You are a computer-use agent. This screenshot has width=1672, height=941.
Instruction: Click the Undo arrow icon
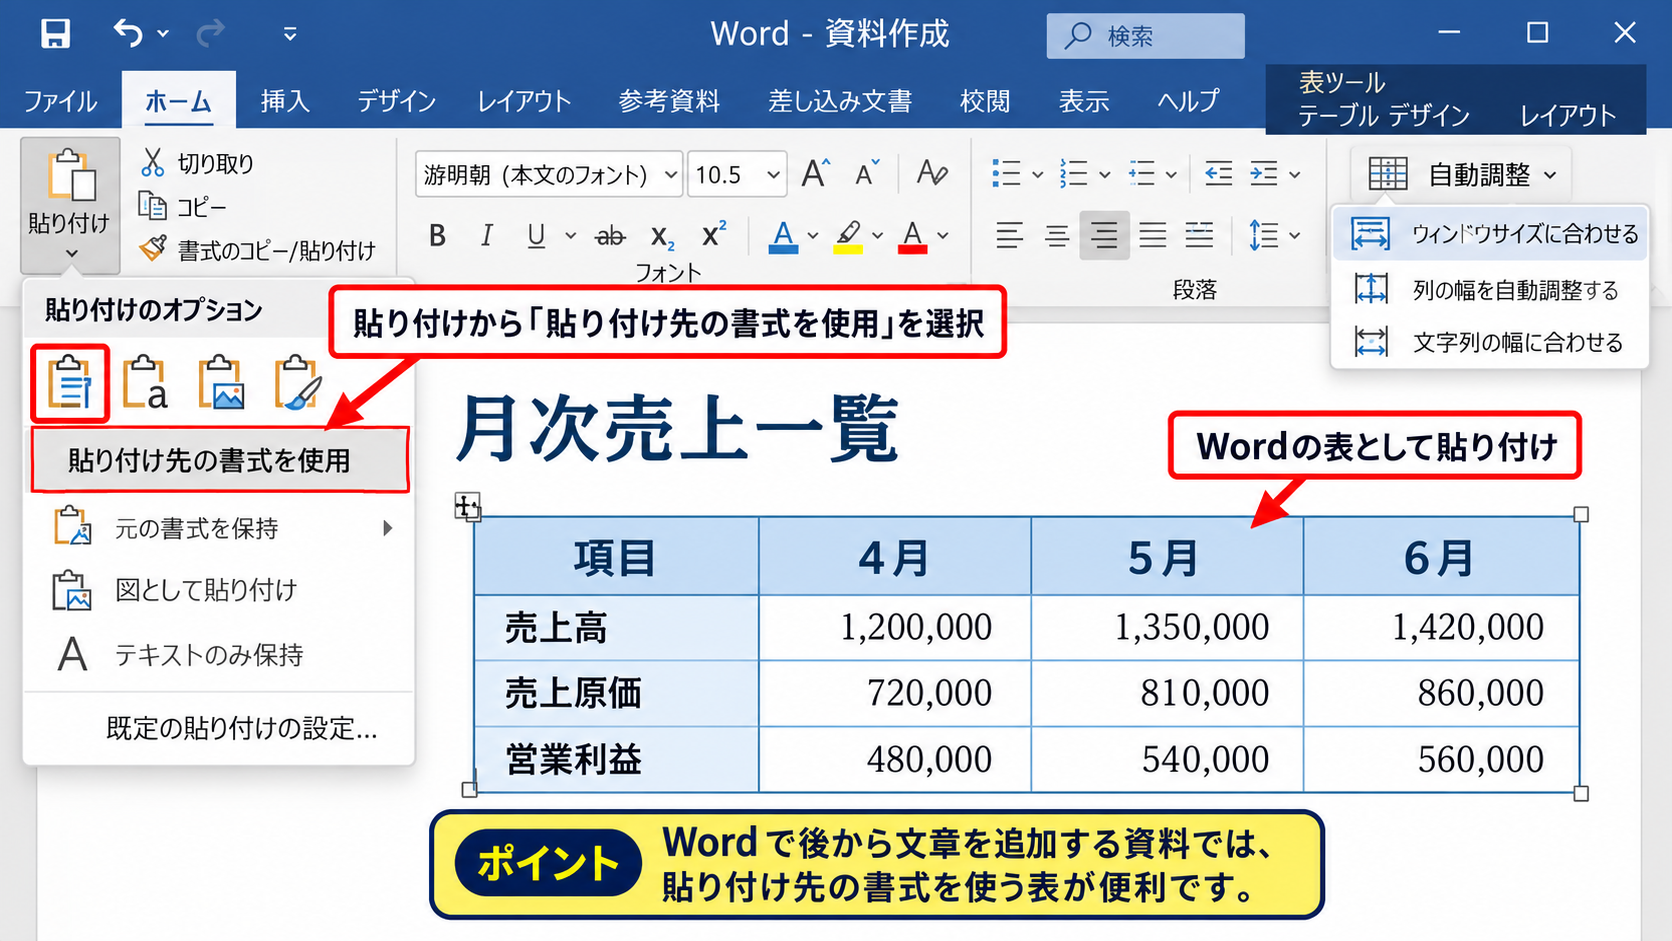point(128,33)
